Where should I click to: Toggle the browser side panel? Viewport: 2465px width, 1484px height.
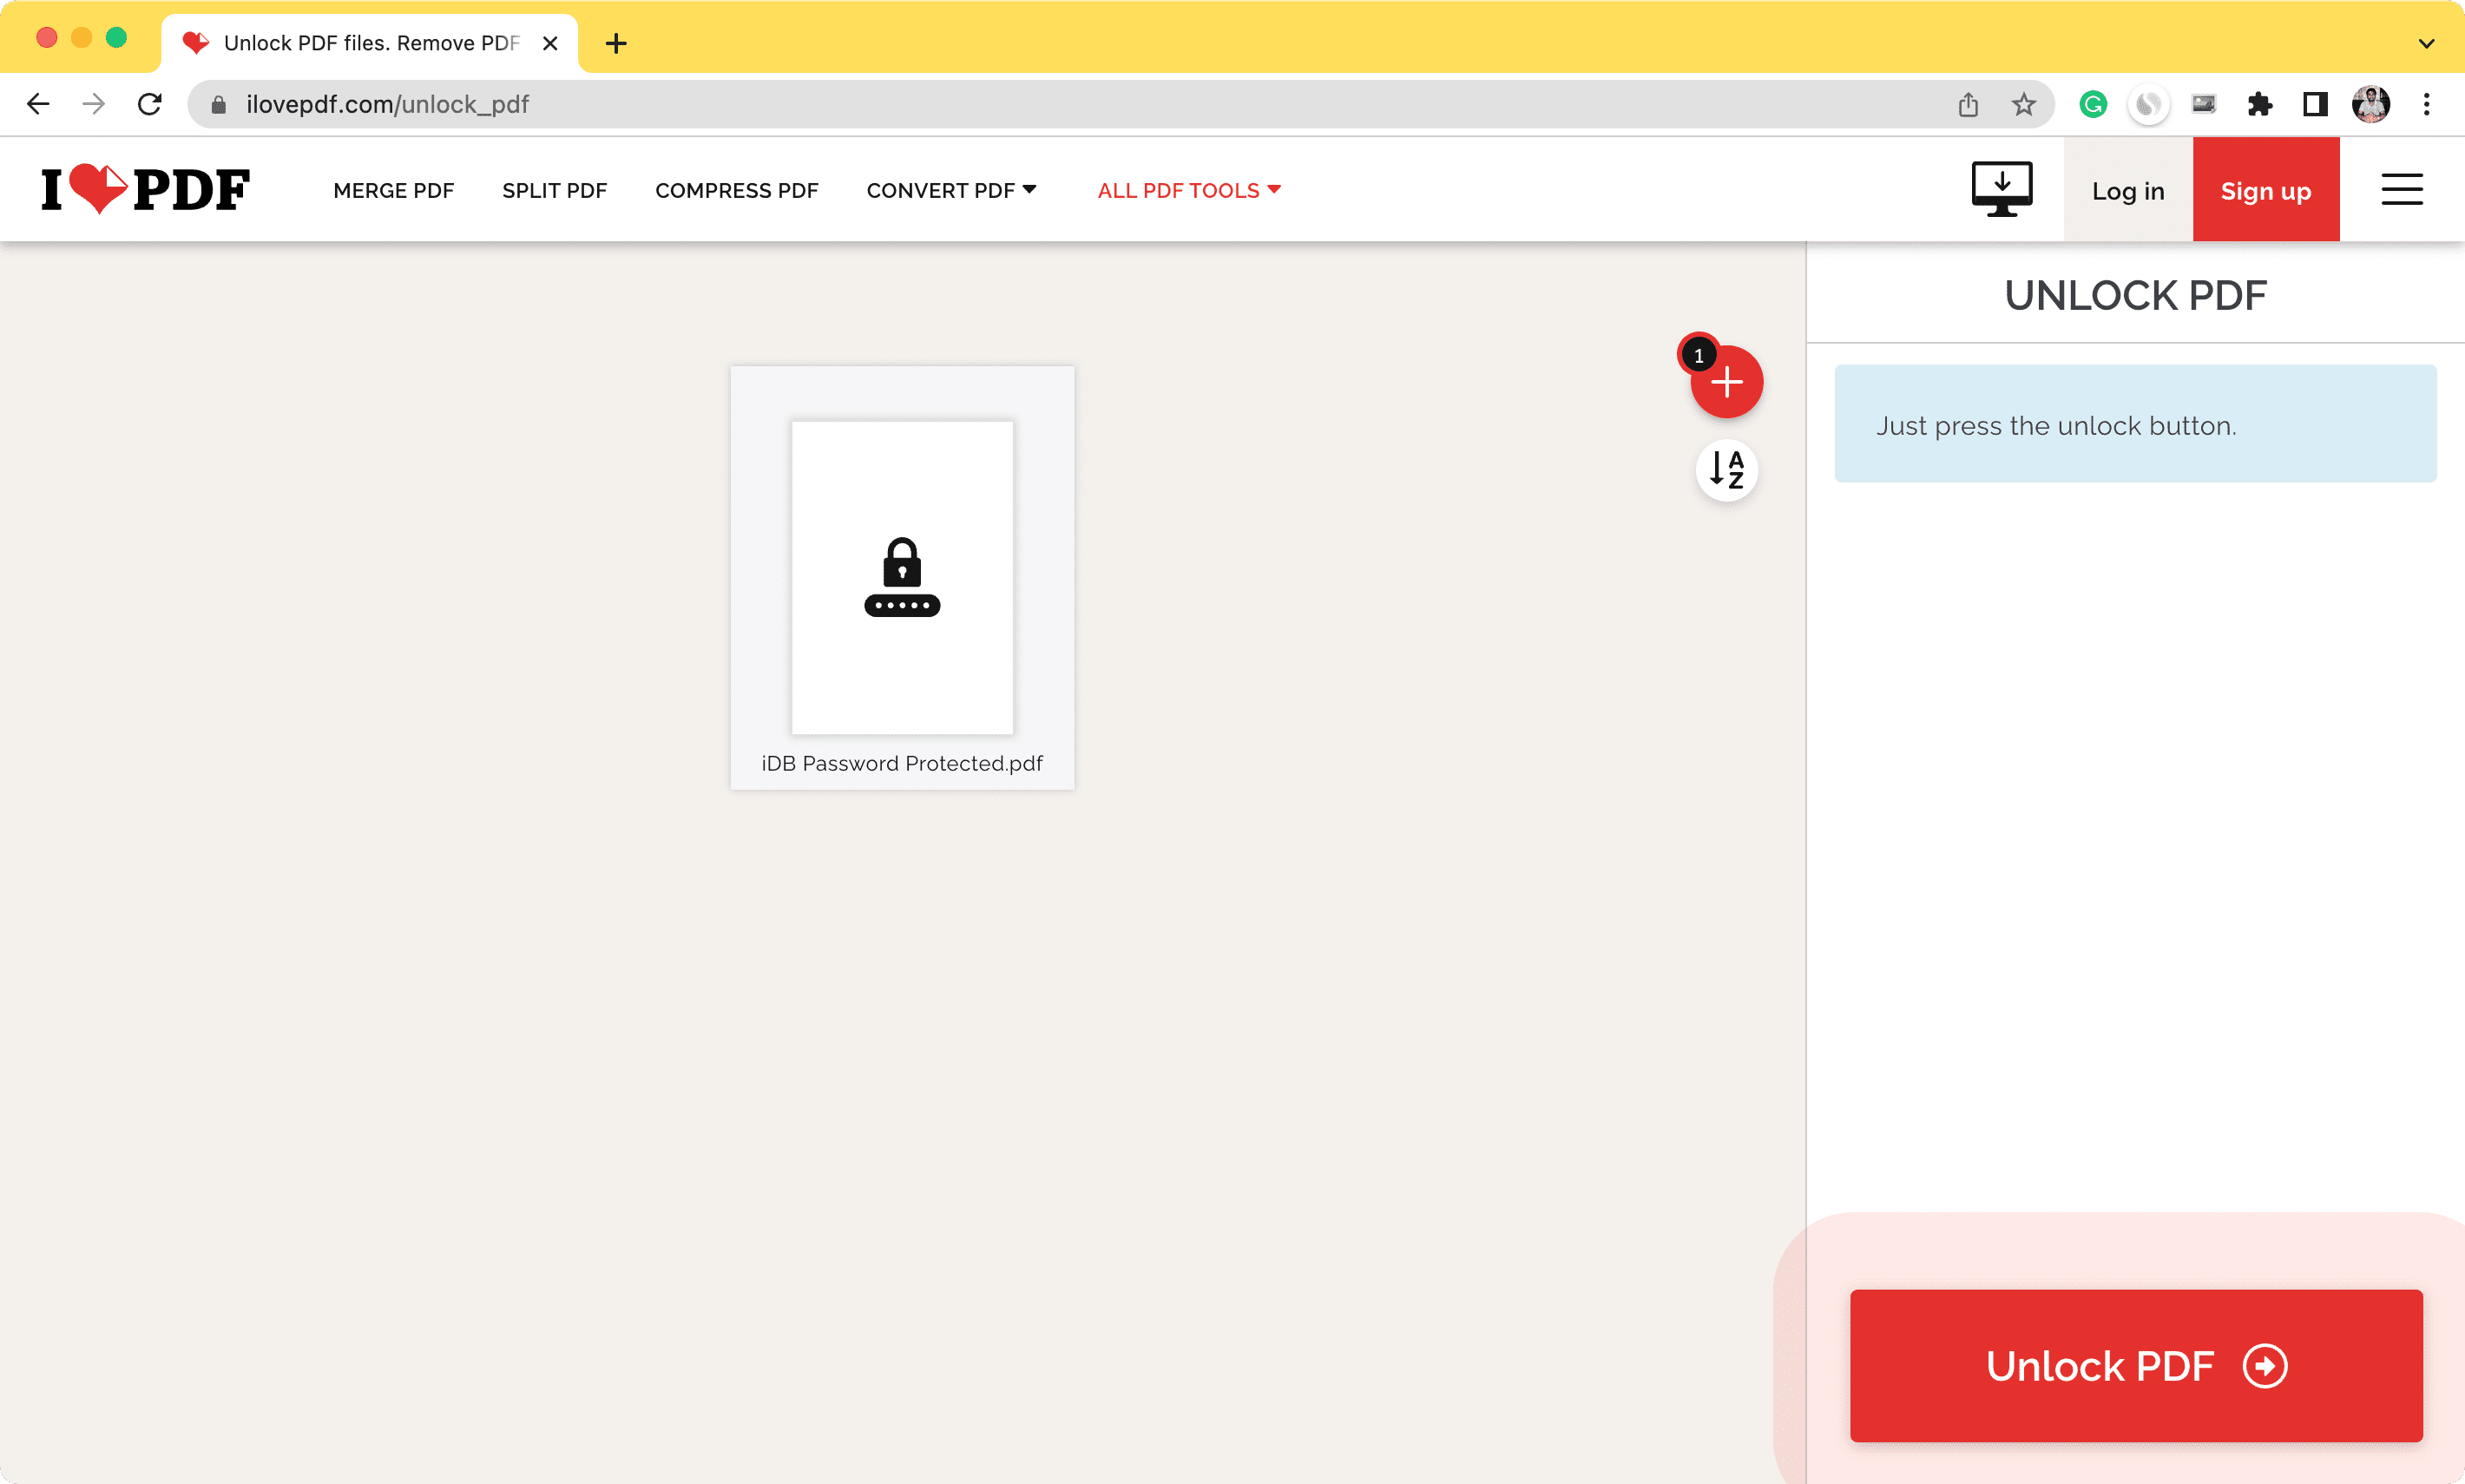tap(2315, 104)
